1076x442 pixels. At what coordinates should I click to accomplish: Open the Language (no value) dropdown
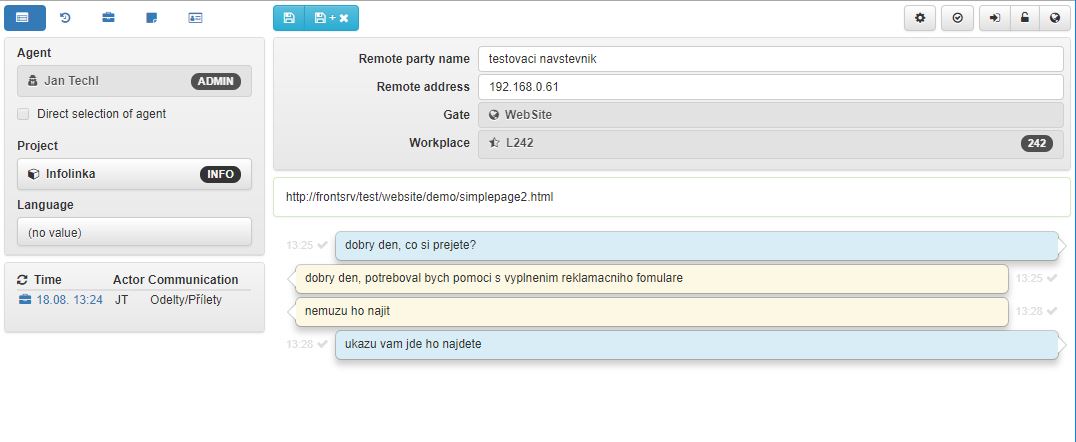pyautogui.click(x=134, y=233)
